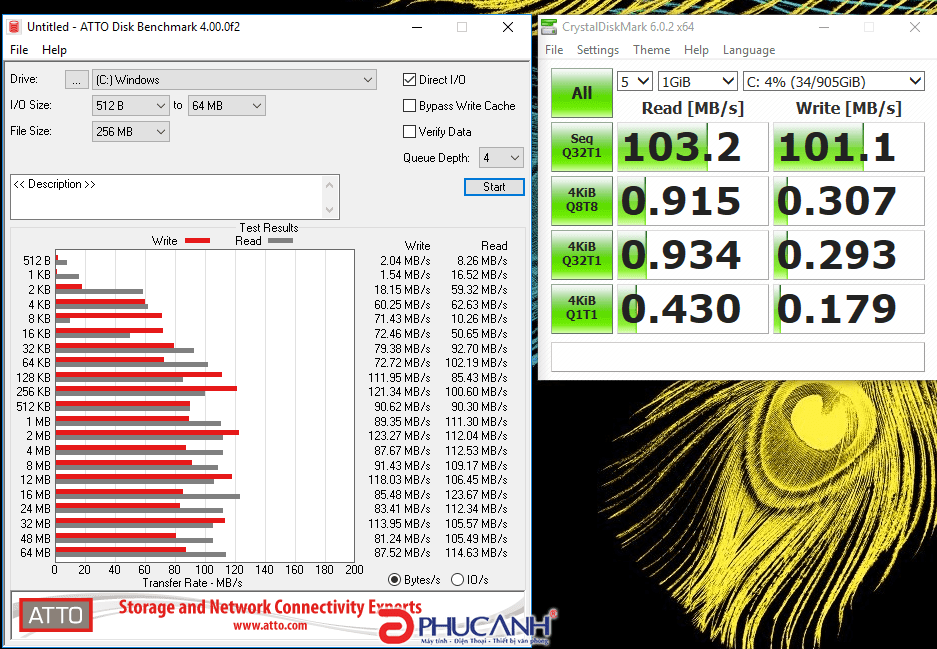Click the drive browse '...' button
Viewport: 937px width, 649px height.
pos(76,79)
